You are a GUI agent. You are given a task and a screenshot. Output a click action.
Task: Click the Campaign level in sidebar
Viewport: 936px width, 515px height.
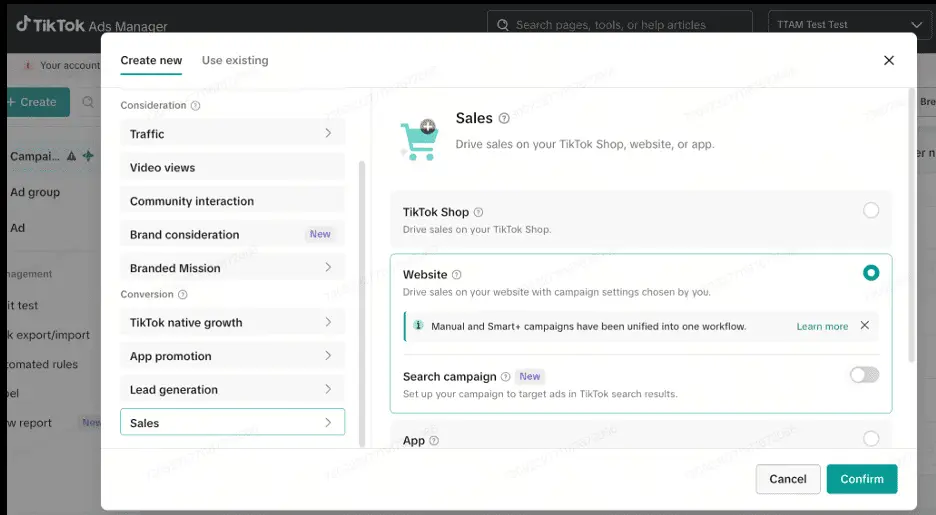(x=35, y=156)
